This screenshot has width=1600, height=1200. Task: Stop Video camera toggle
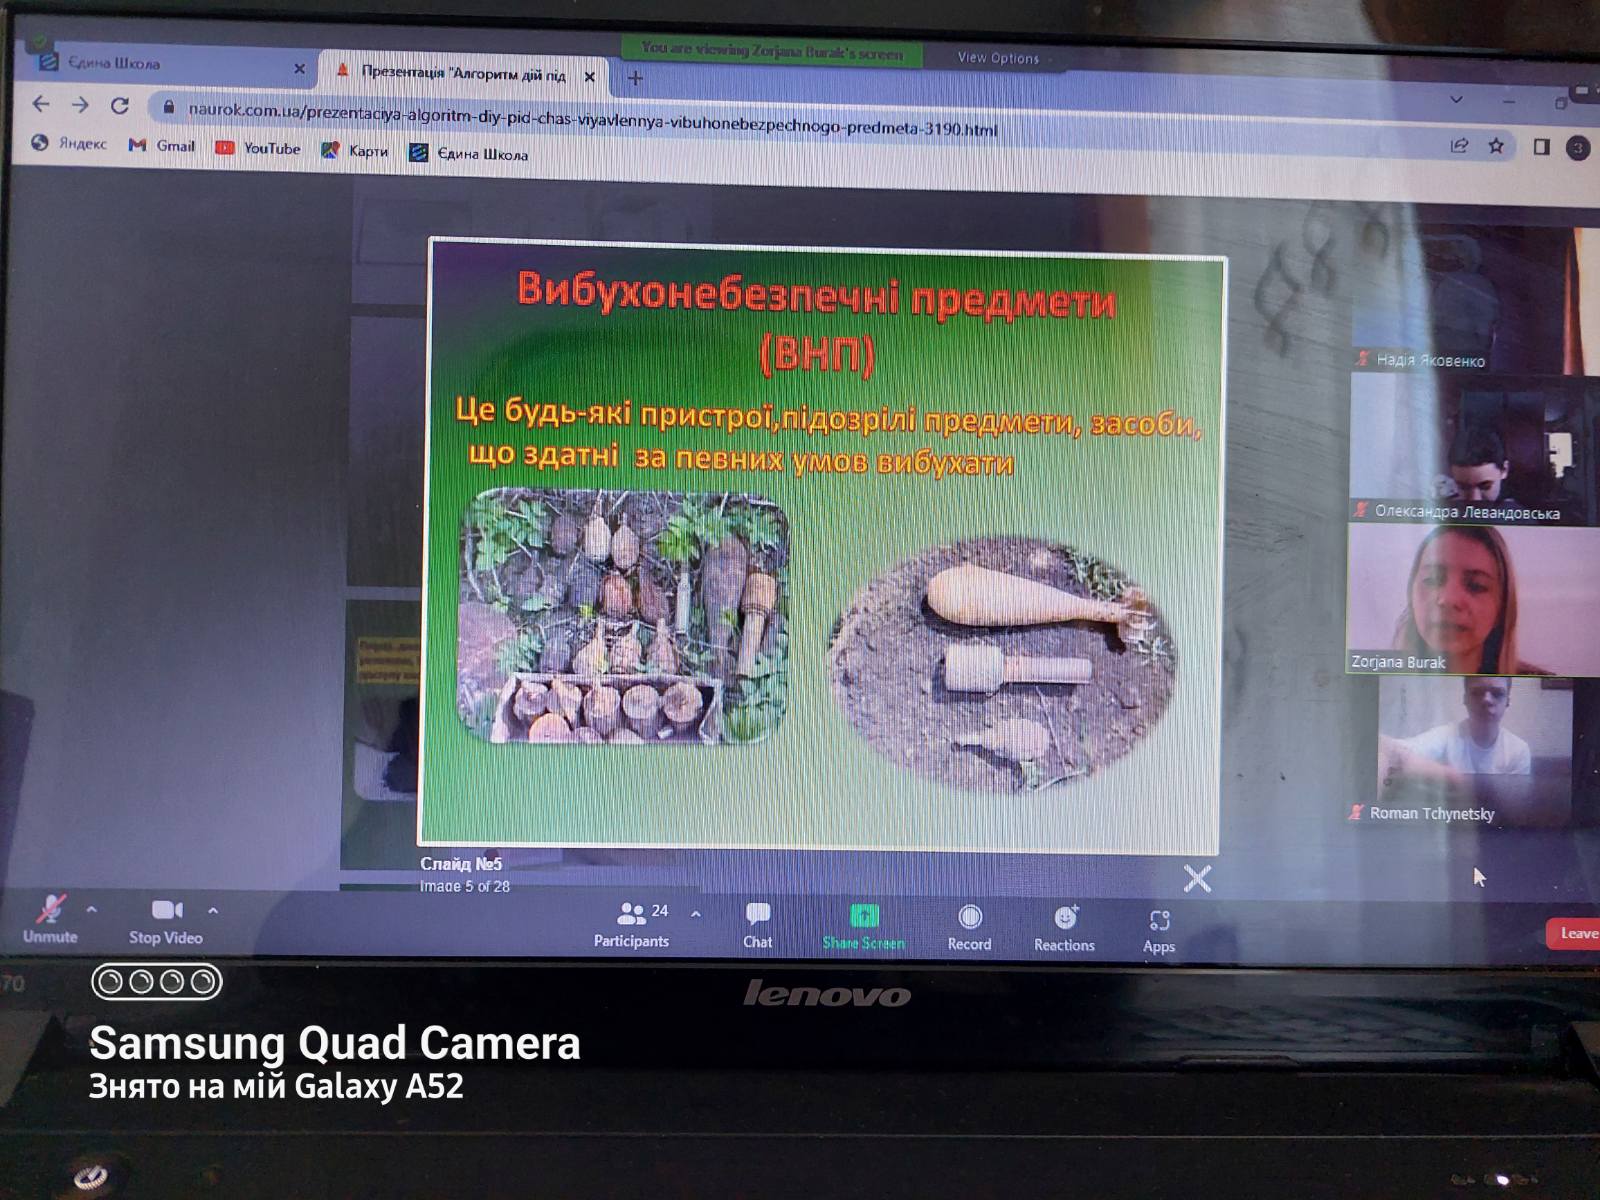click(166, 921)
